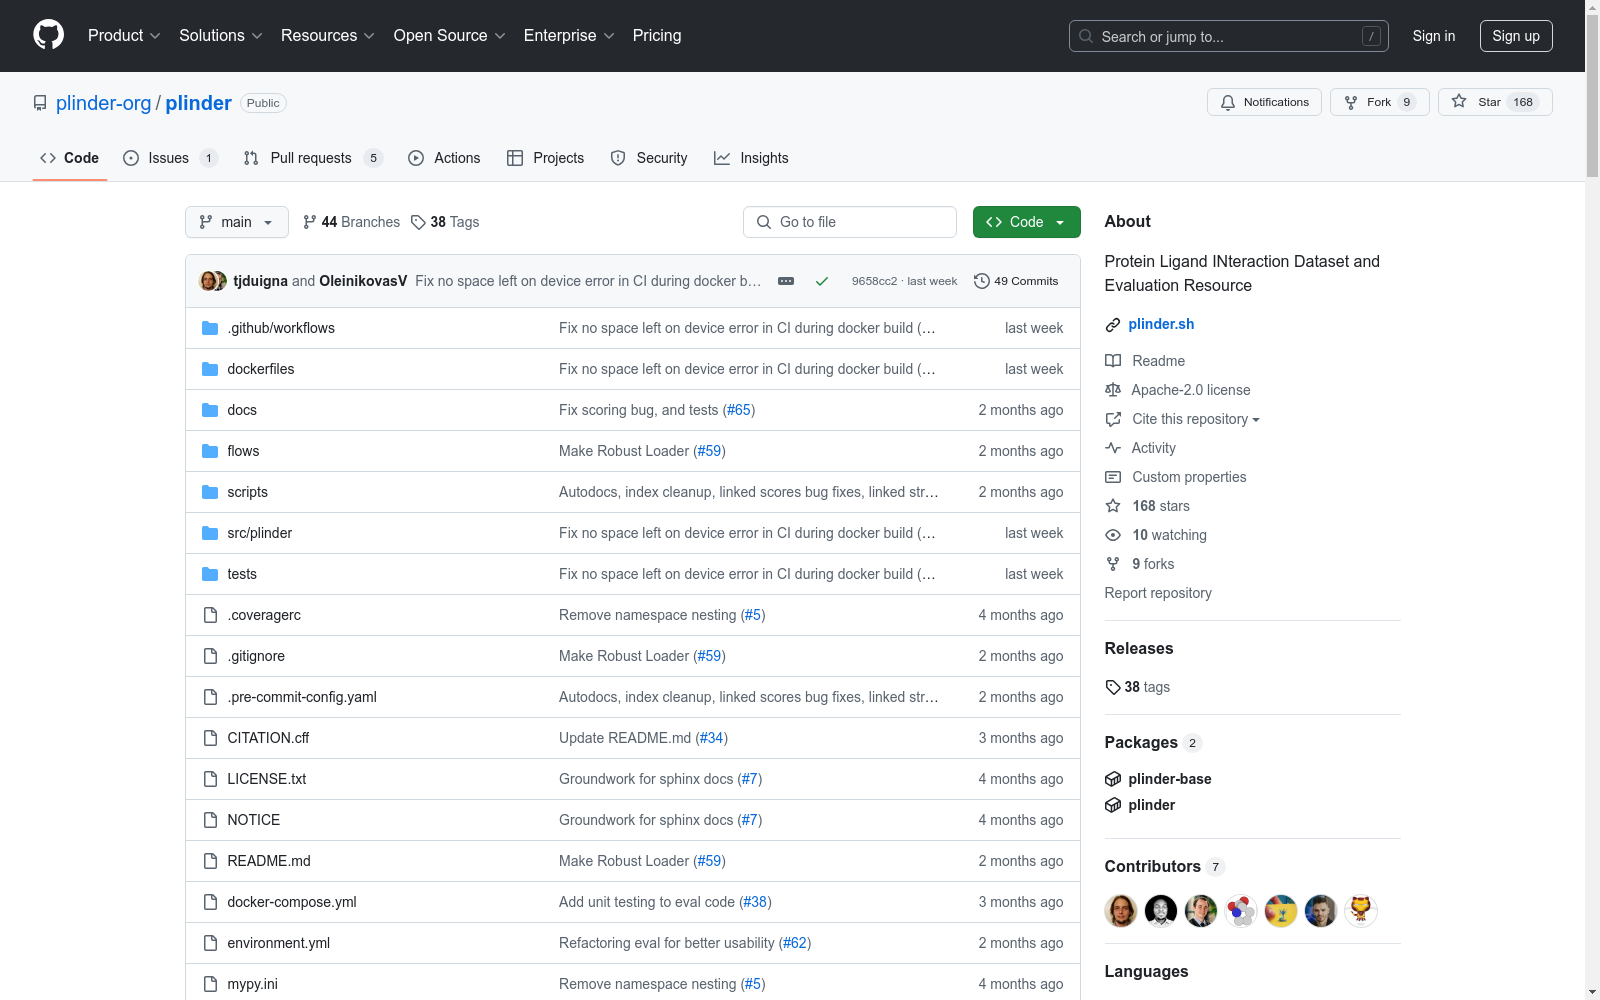The image size is (1600, 1000).
Task: Open the Product dropdown menu
Action: 124,36
